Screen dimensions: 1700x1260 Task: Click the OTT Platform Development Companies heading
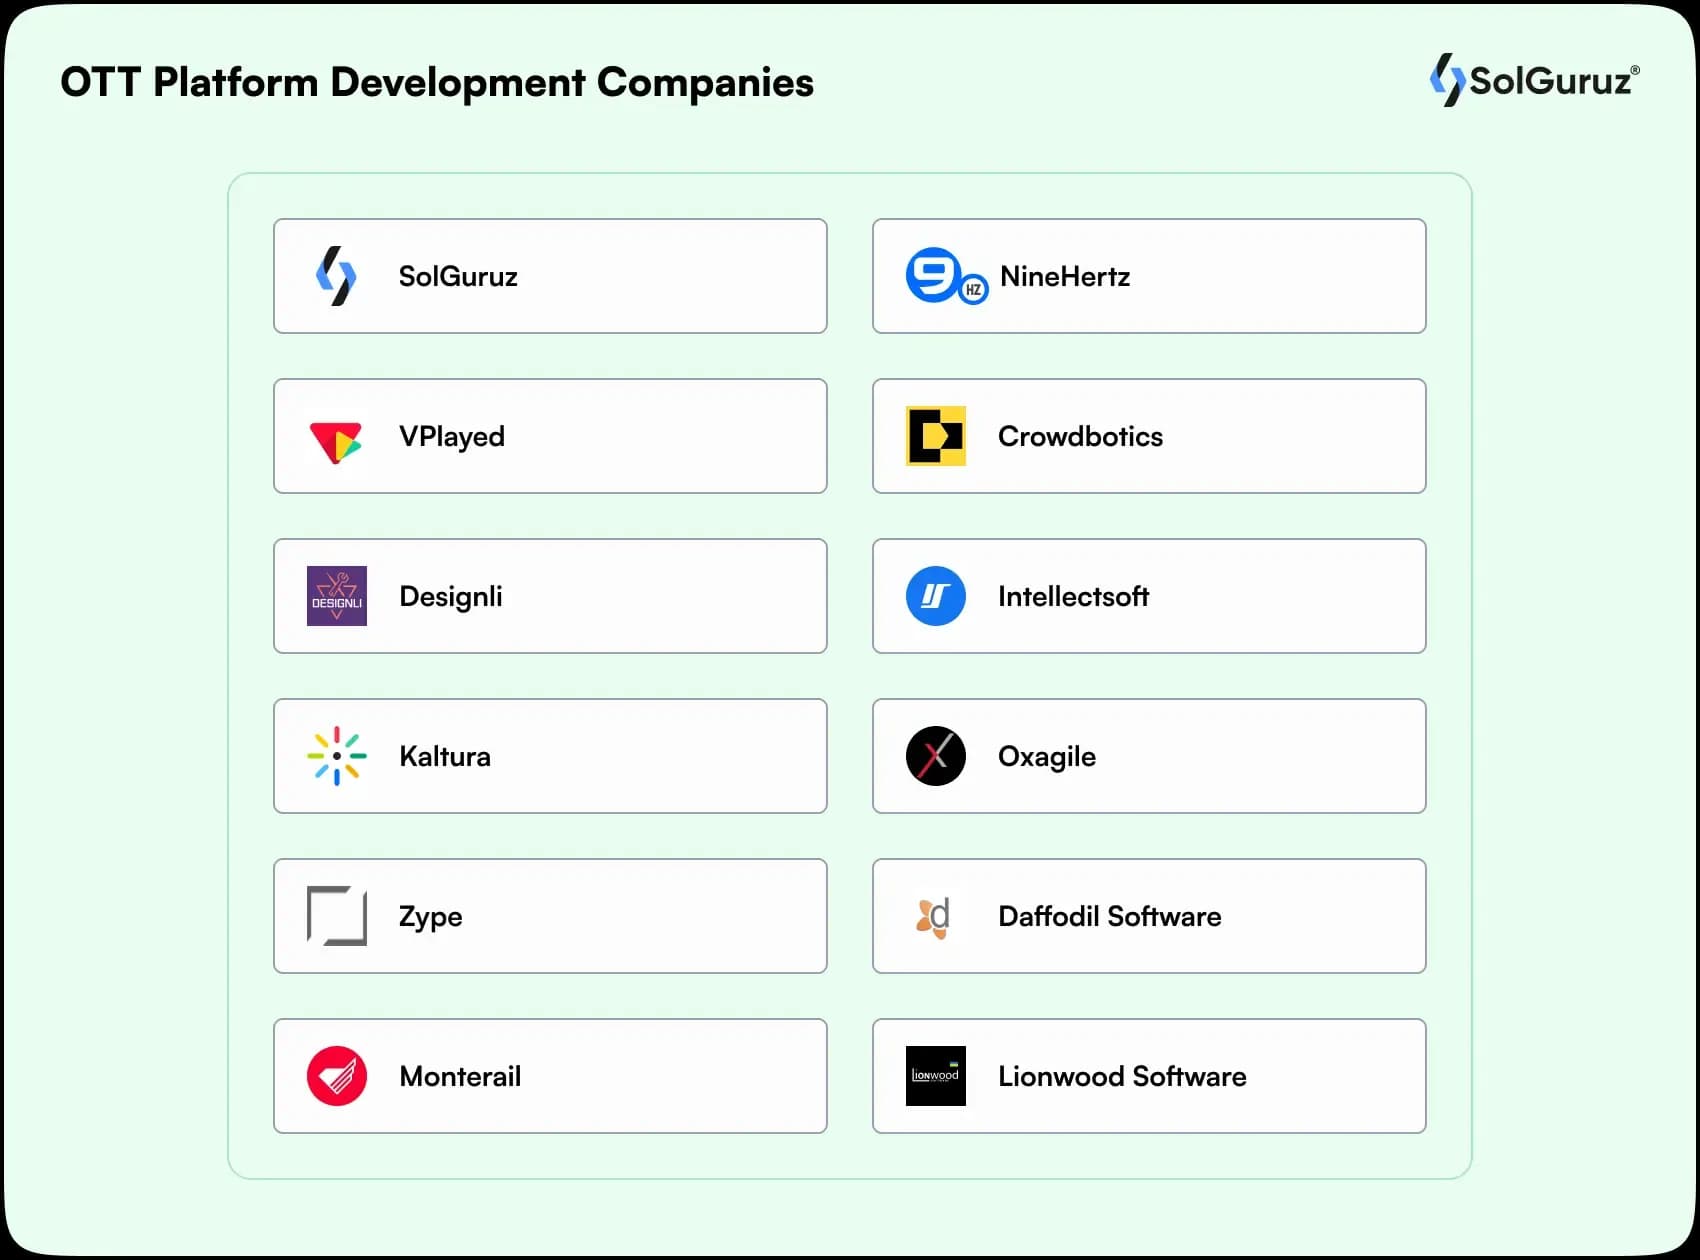437,83
